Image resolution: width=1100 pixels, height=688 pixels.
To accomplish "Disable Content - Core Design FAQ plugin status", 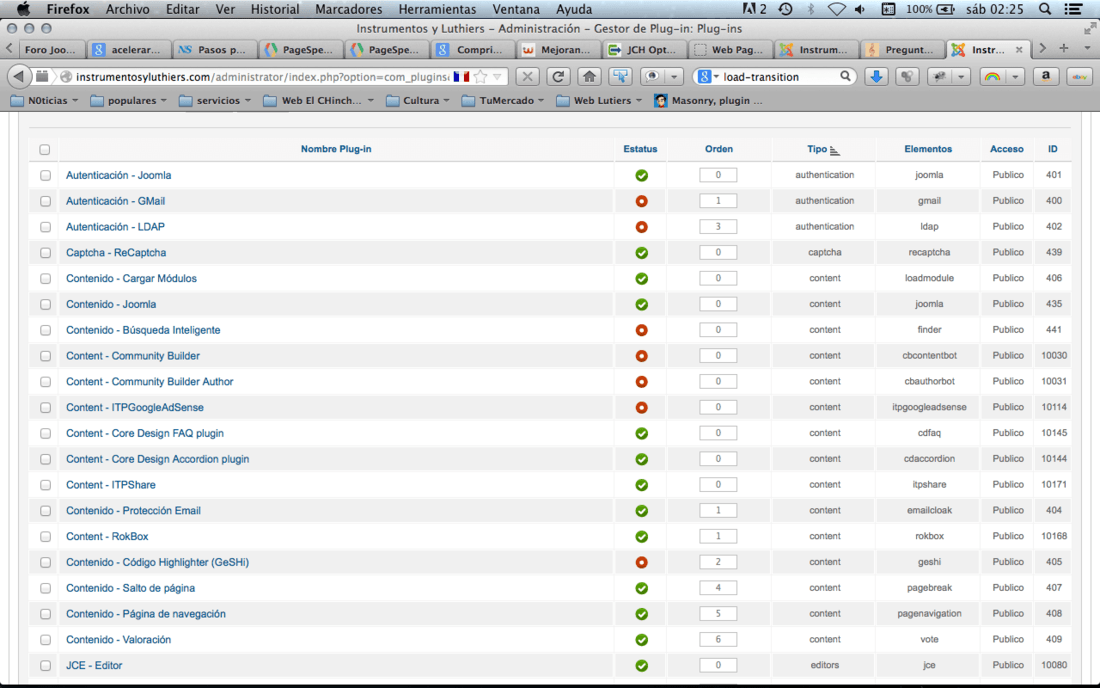I will [641, 433].
